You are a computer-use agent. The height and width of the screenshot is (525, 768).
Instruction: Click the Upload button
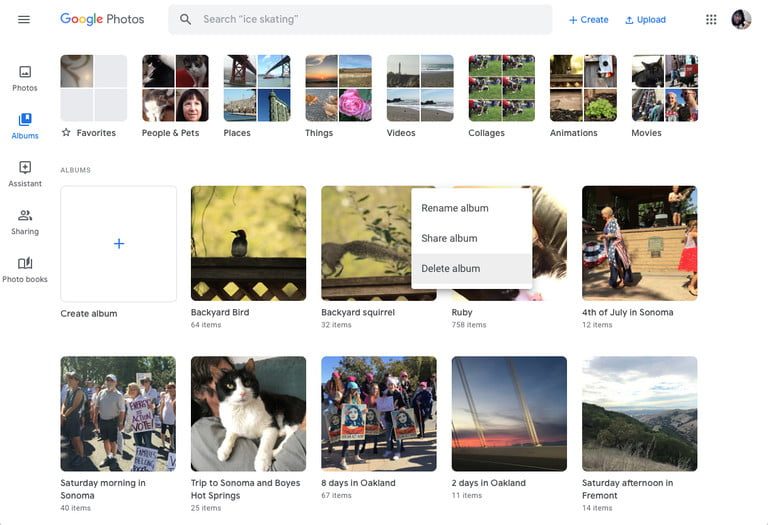(645, 19)
